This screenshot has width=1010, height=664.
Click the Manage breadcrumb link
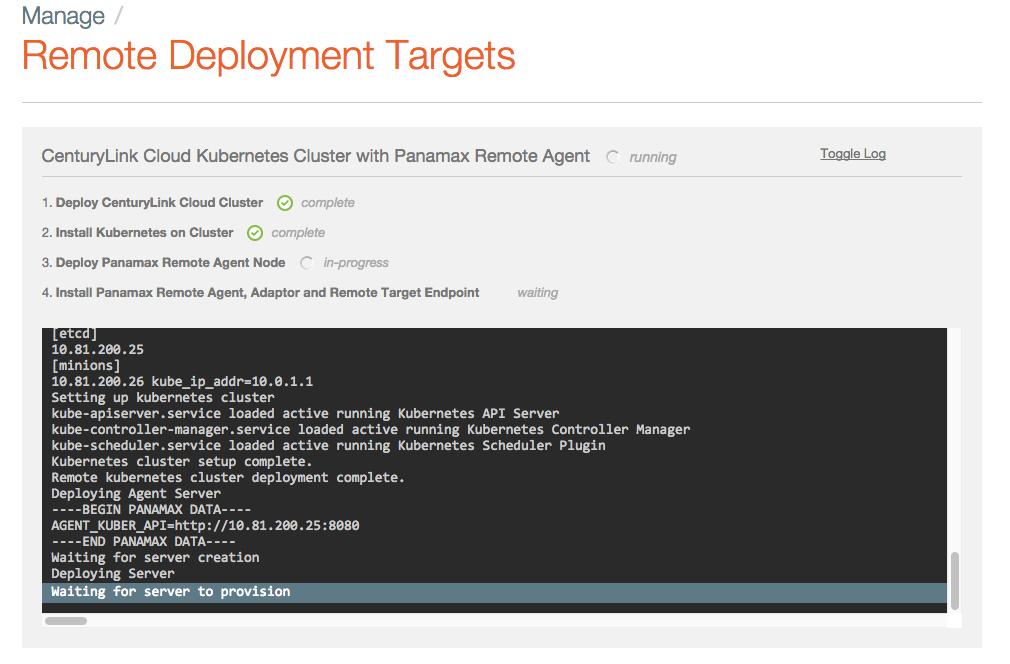point(63,16)
